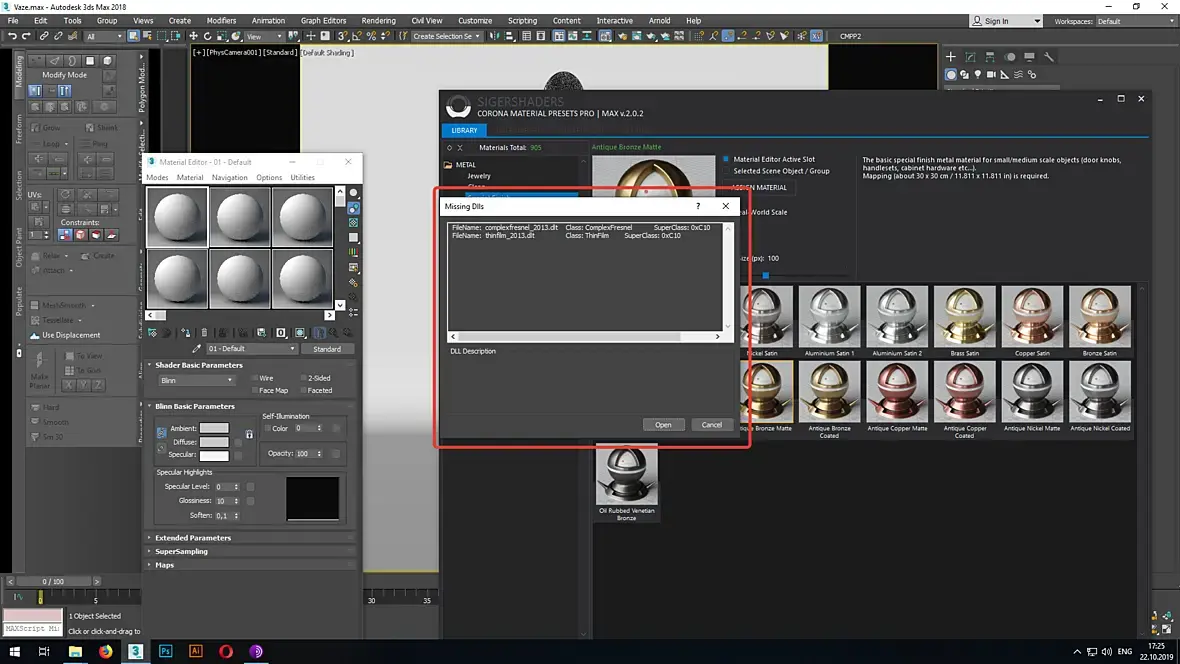Open the 01 - Default material name dropdown
This screenshot has height=664, width=1180.
[x=251, y=349]
